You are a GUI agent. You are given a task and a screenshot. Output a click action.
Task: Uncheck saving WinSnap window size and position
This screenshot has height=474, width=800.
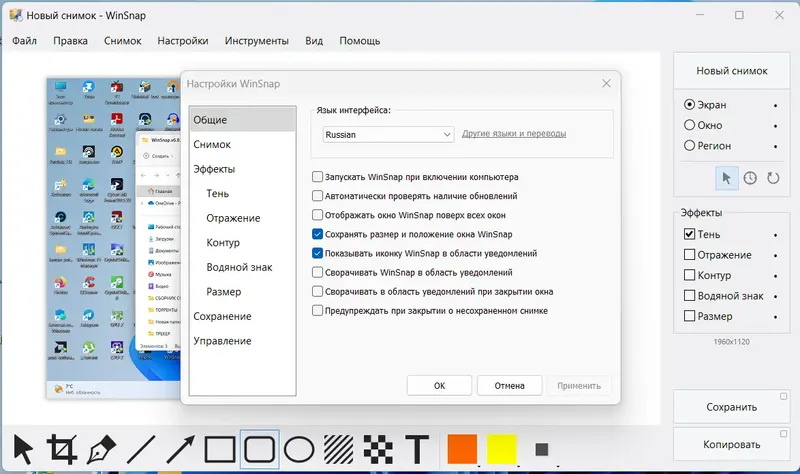click(317, 234)
